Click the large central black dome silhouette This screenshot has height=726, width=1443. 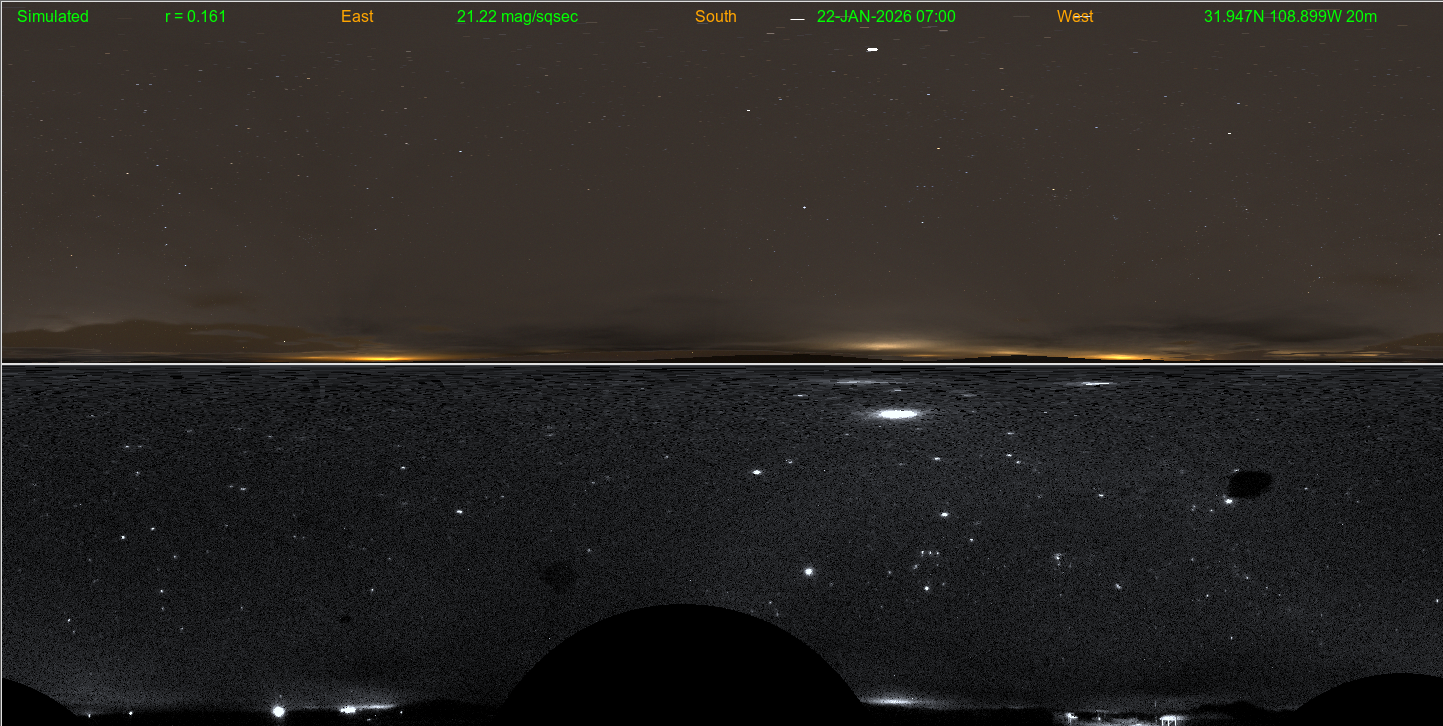(x=683, y=665)
